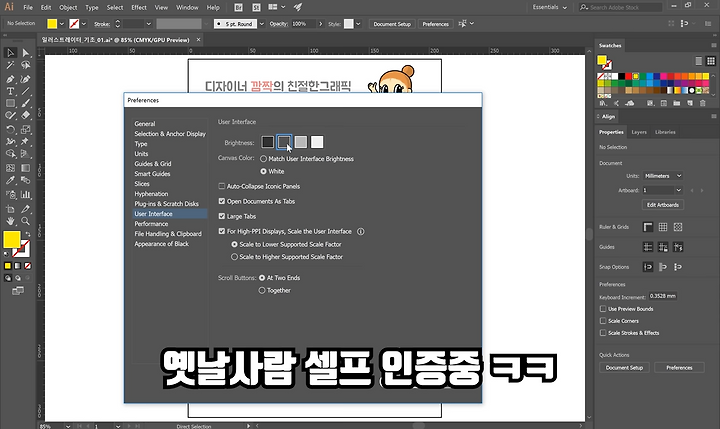
Task: Select Scale to Higher Supported Scale Factor
Action: click(235, 257)
